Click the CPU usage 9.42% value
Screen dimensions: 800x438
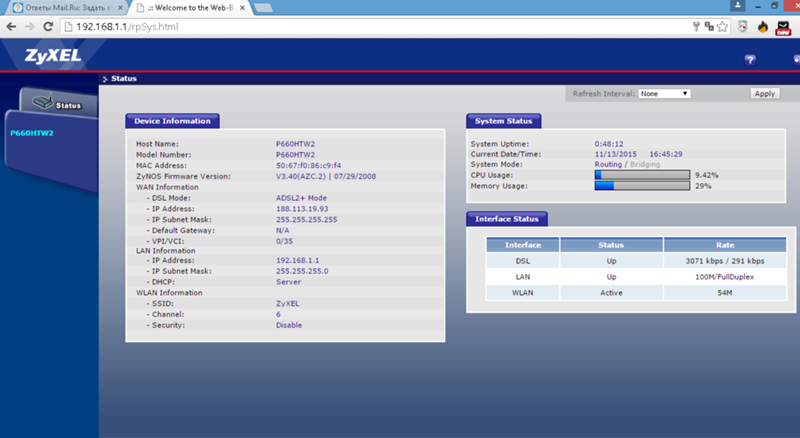pos(707,175)
